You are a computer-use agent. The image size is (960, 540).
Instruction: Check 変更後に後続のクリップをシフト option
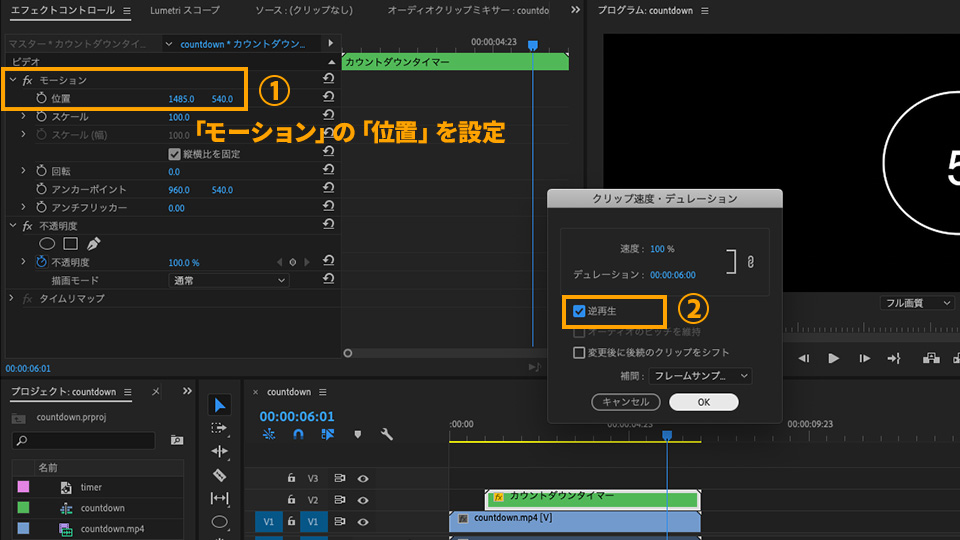(579, 353)
